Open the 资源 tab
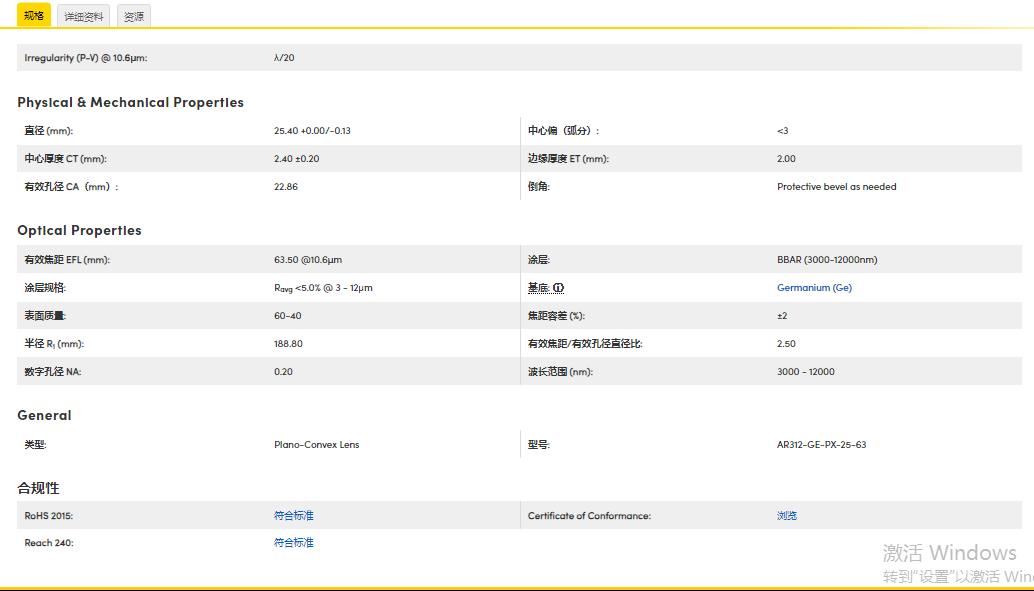 click(x=133, y=15)
